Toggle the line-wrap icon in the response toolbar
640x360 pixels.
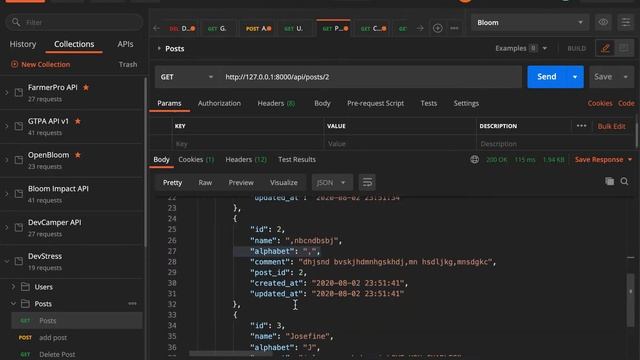(x=367, y=182)
